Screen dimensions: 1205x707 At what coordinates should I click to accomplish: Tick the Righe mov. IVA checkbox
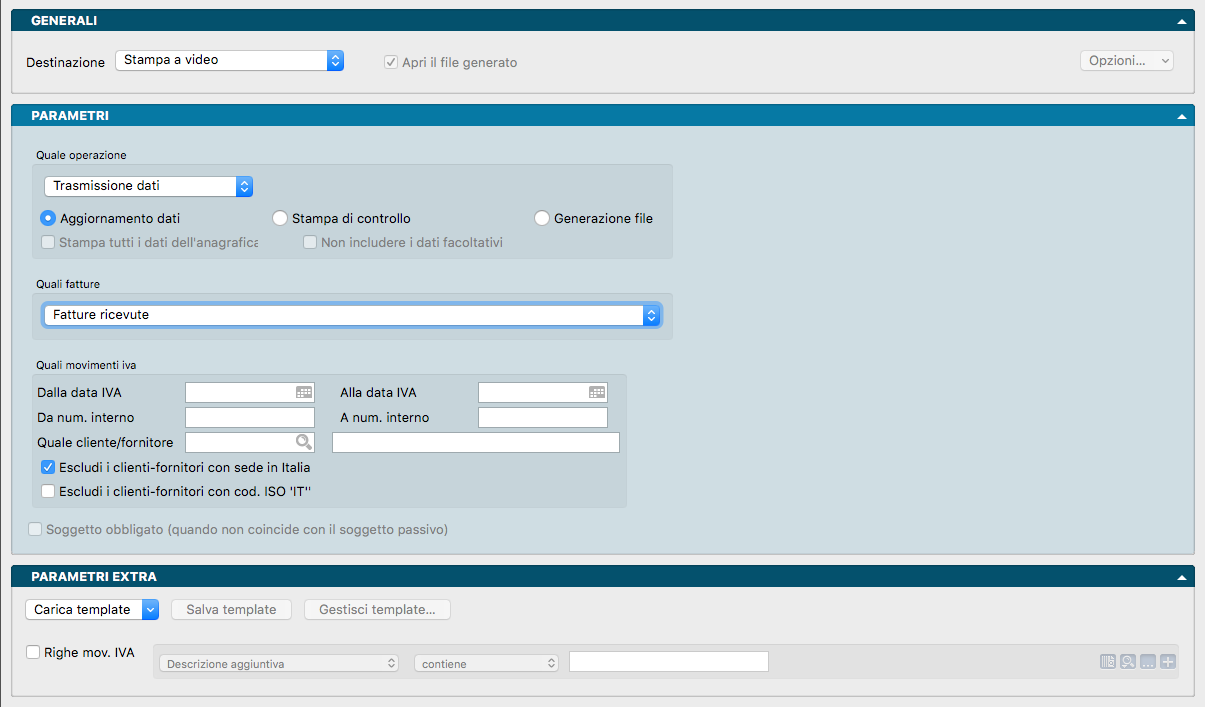pos(34,652)
